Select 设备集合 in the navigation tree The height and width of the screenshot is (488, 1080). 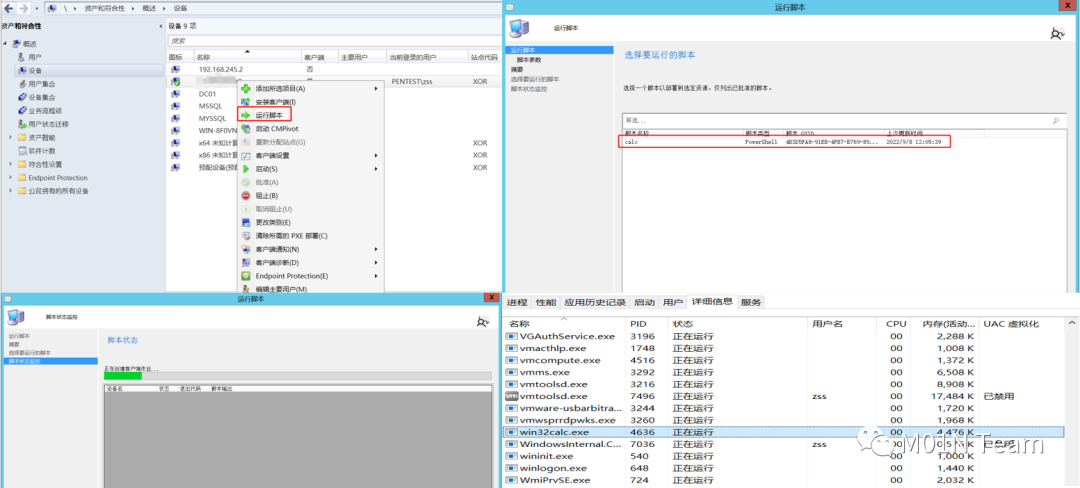tap(41, 97)
